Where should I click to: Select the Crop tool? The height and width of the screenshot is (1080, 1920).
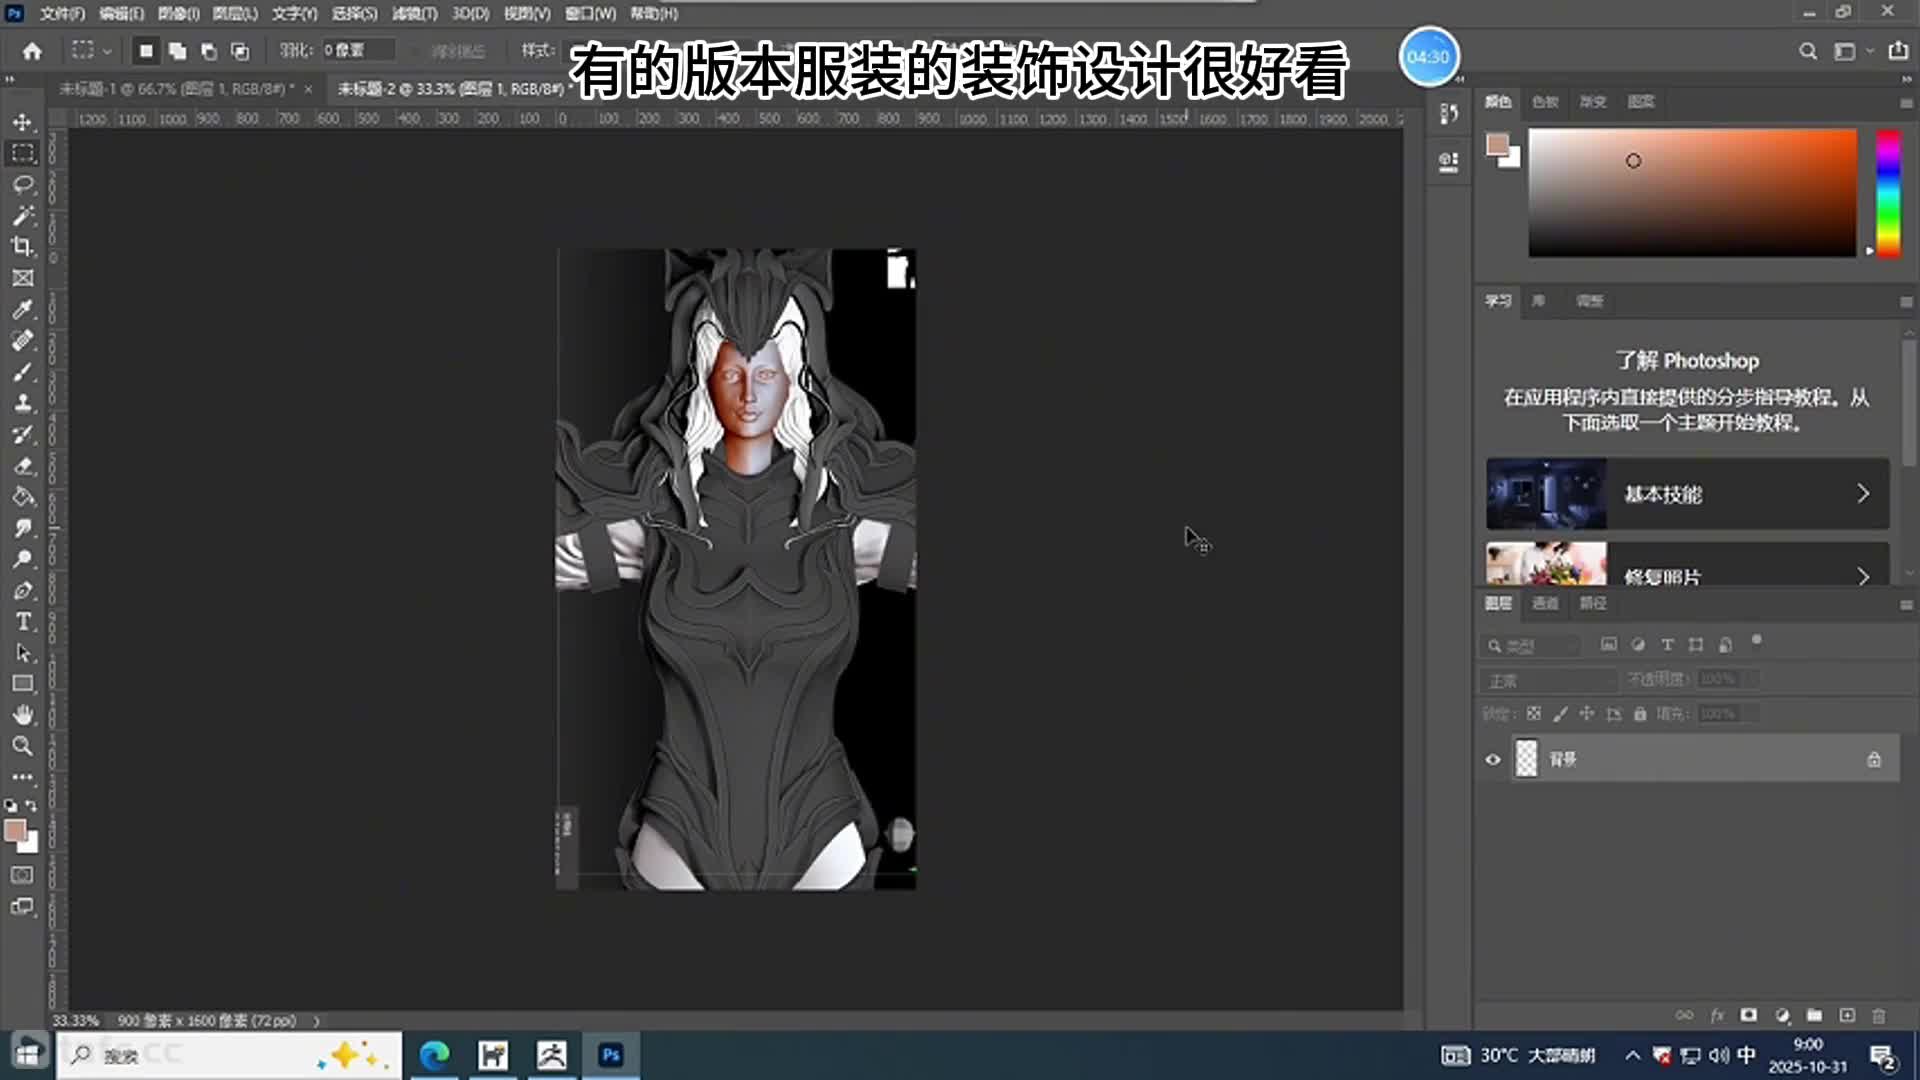tap(22, 246)
